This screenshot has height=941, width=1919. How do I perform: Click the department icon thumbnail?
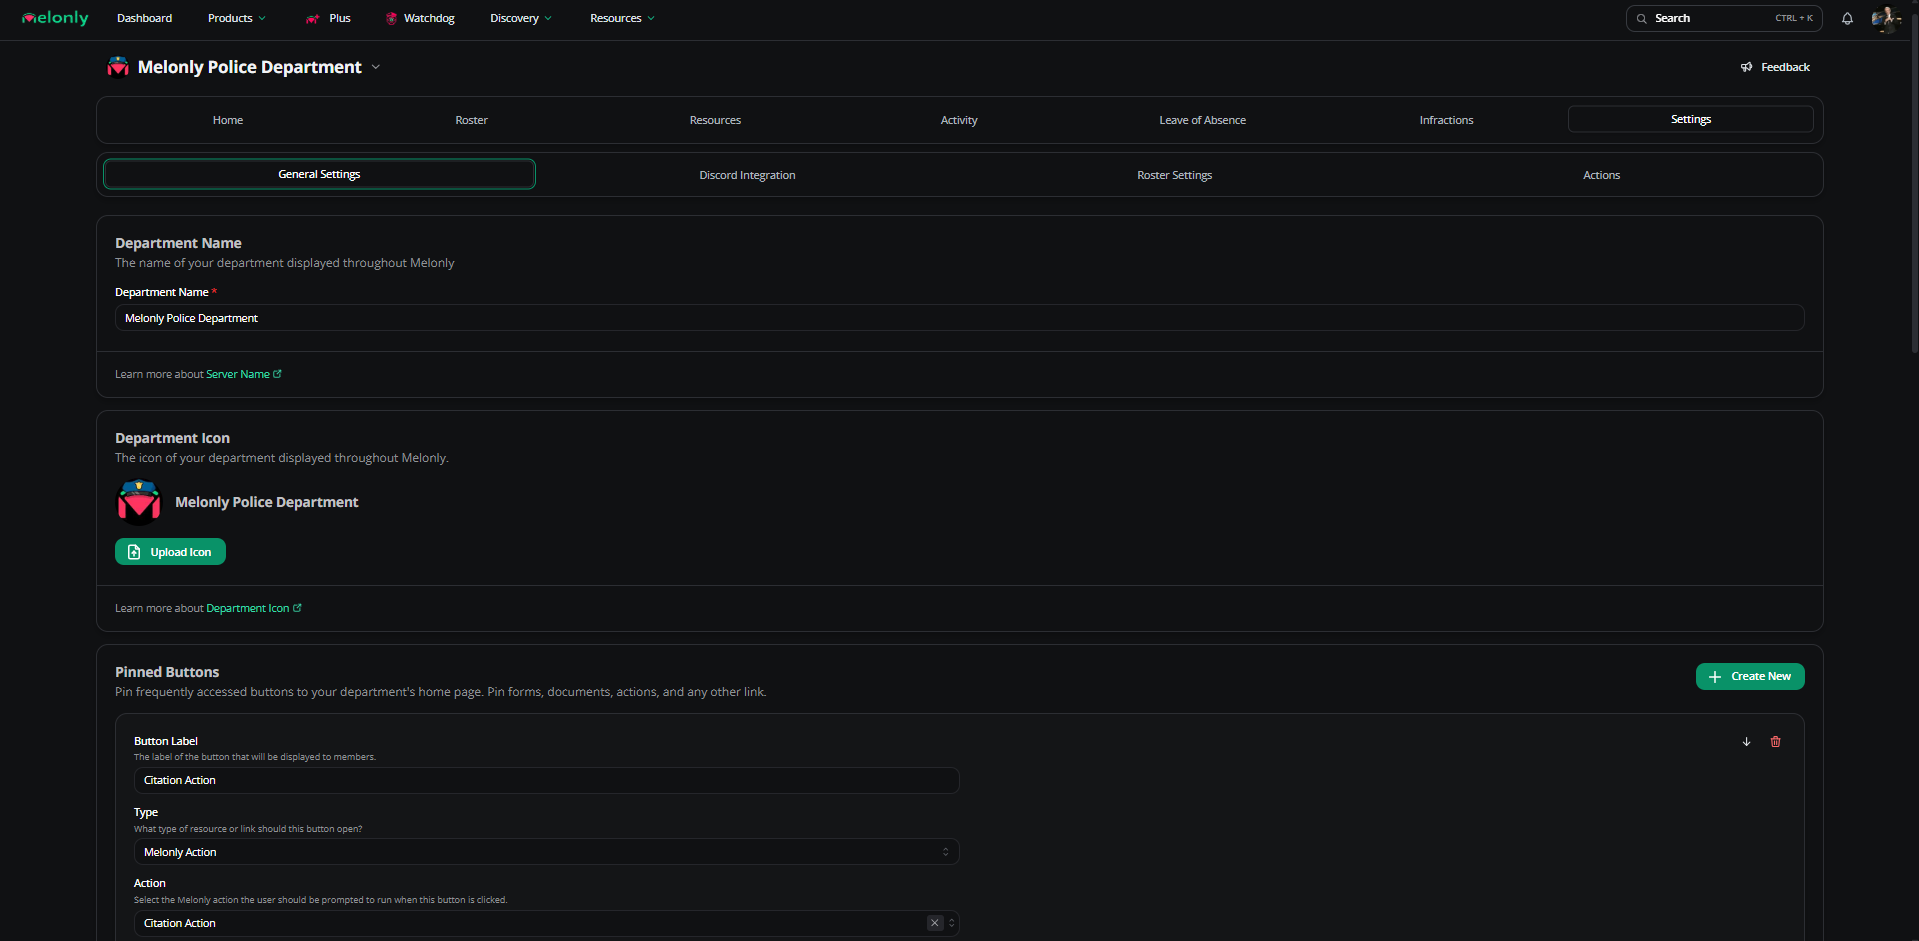coord(138,502)
